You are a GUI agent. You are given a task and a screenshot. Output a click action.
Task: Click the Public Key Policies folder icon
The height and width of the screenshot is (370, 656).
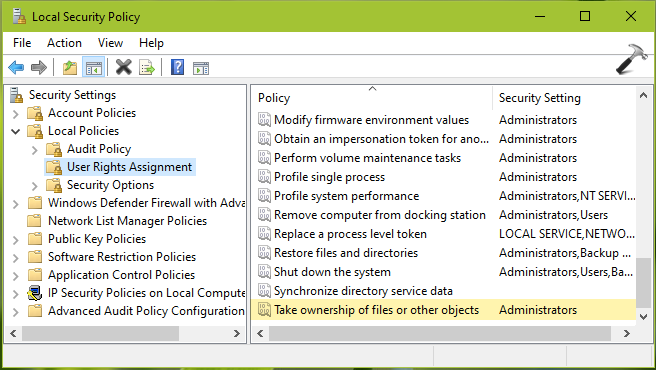tap(35, 239)
